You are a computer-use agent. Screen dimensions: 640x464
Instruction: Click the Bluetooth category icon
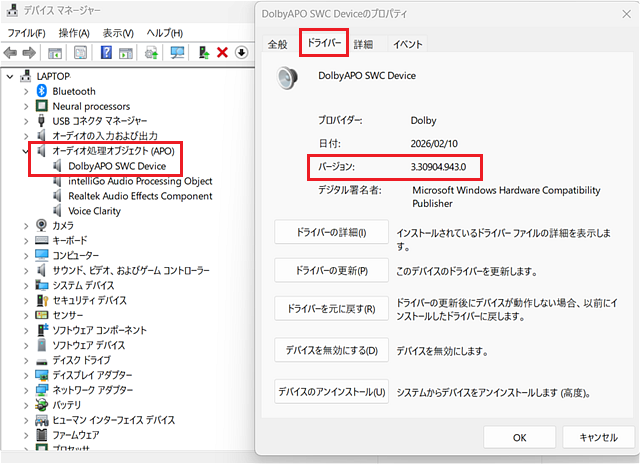click(x=42, y=91)
